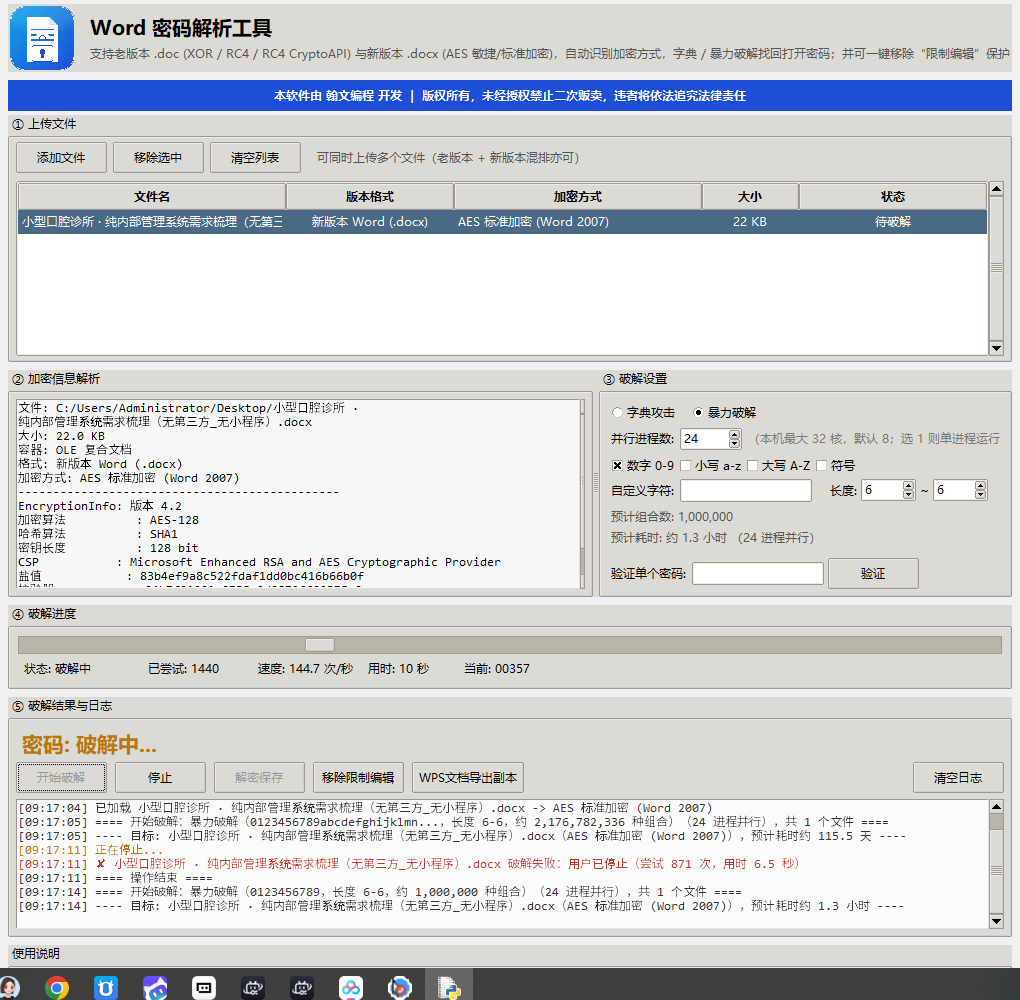Click the 清空列表 button
Screen dimensions: 1020x1000
(255, 157)
